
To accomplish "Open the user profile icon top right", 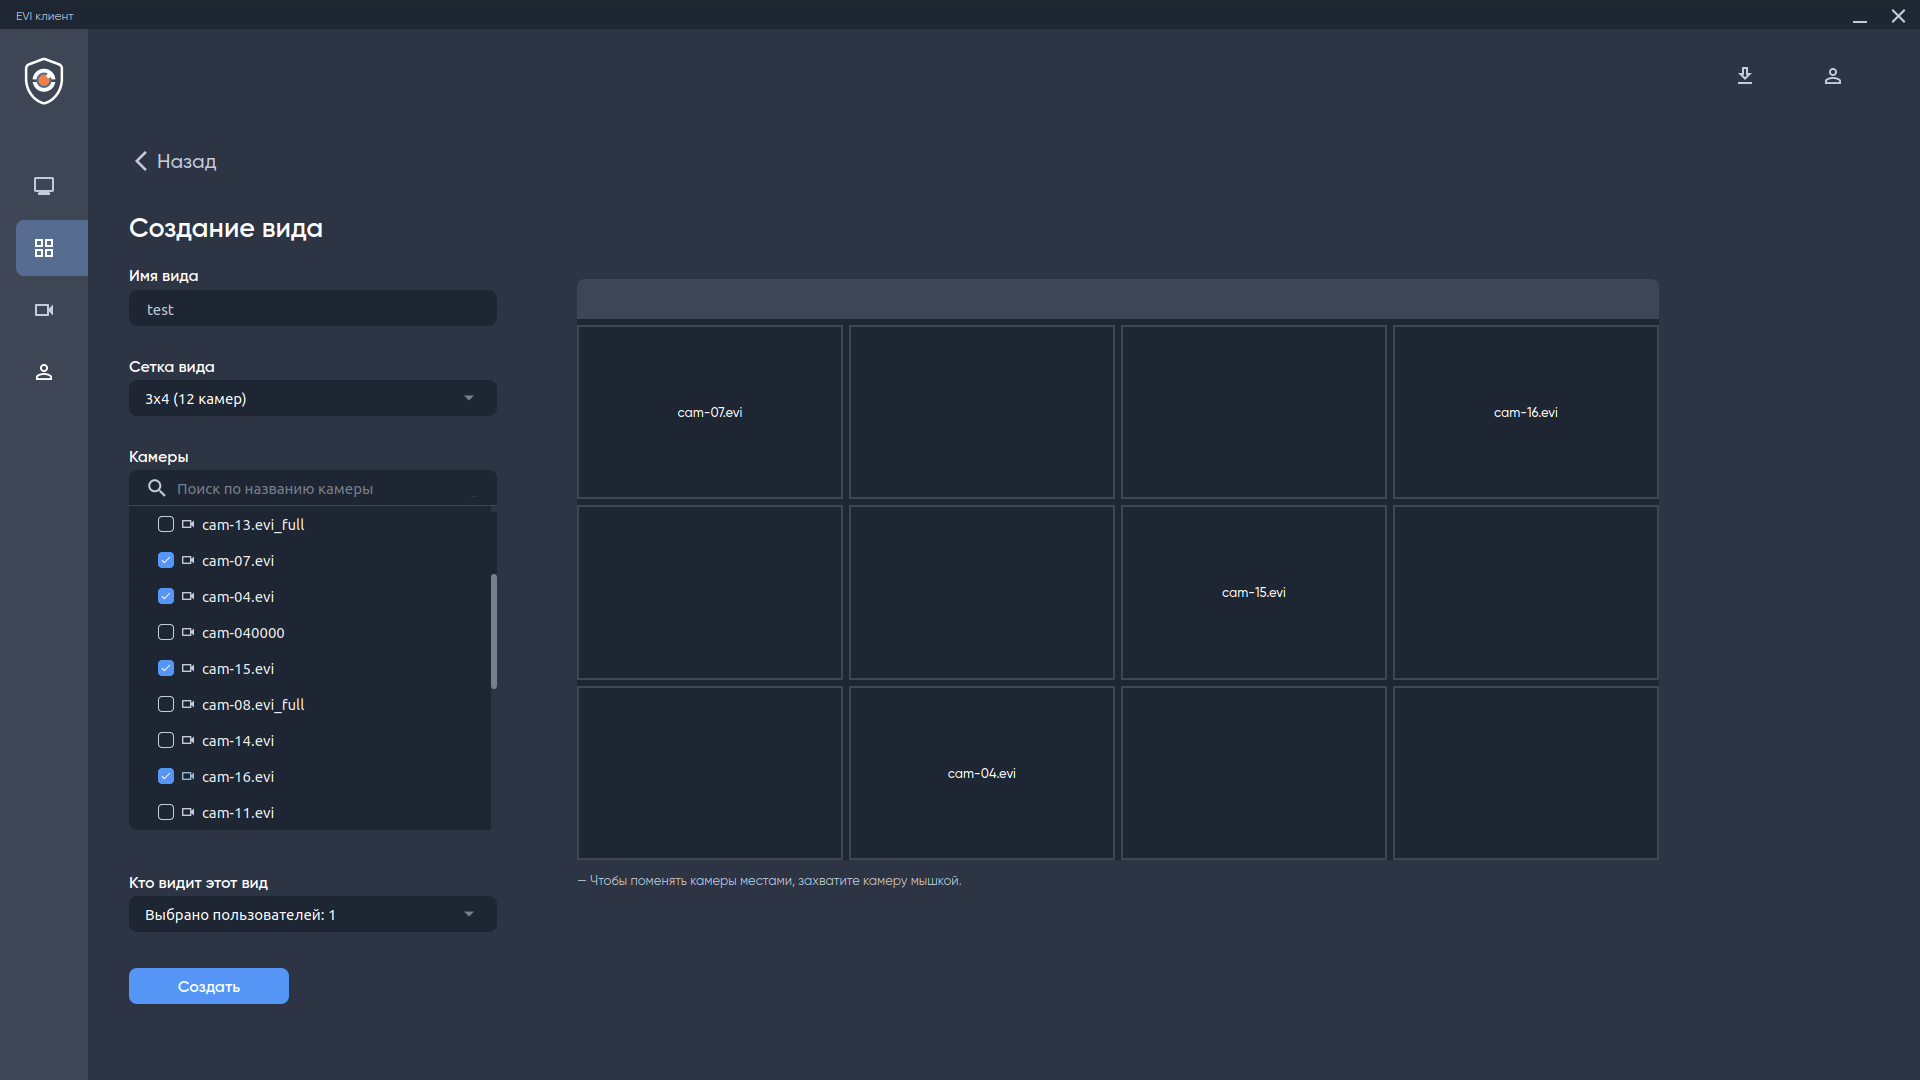I will pyautogui.click(x=1833, y=76).
